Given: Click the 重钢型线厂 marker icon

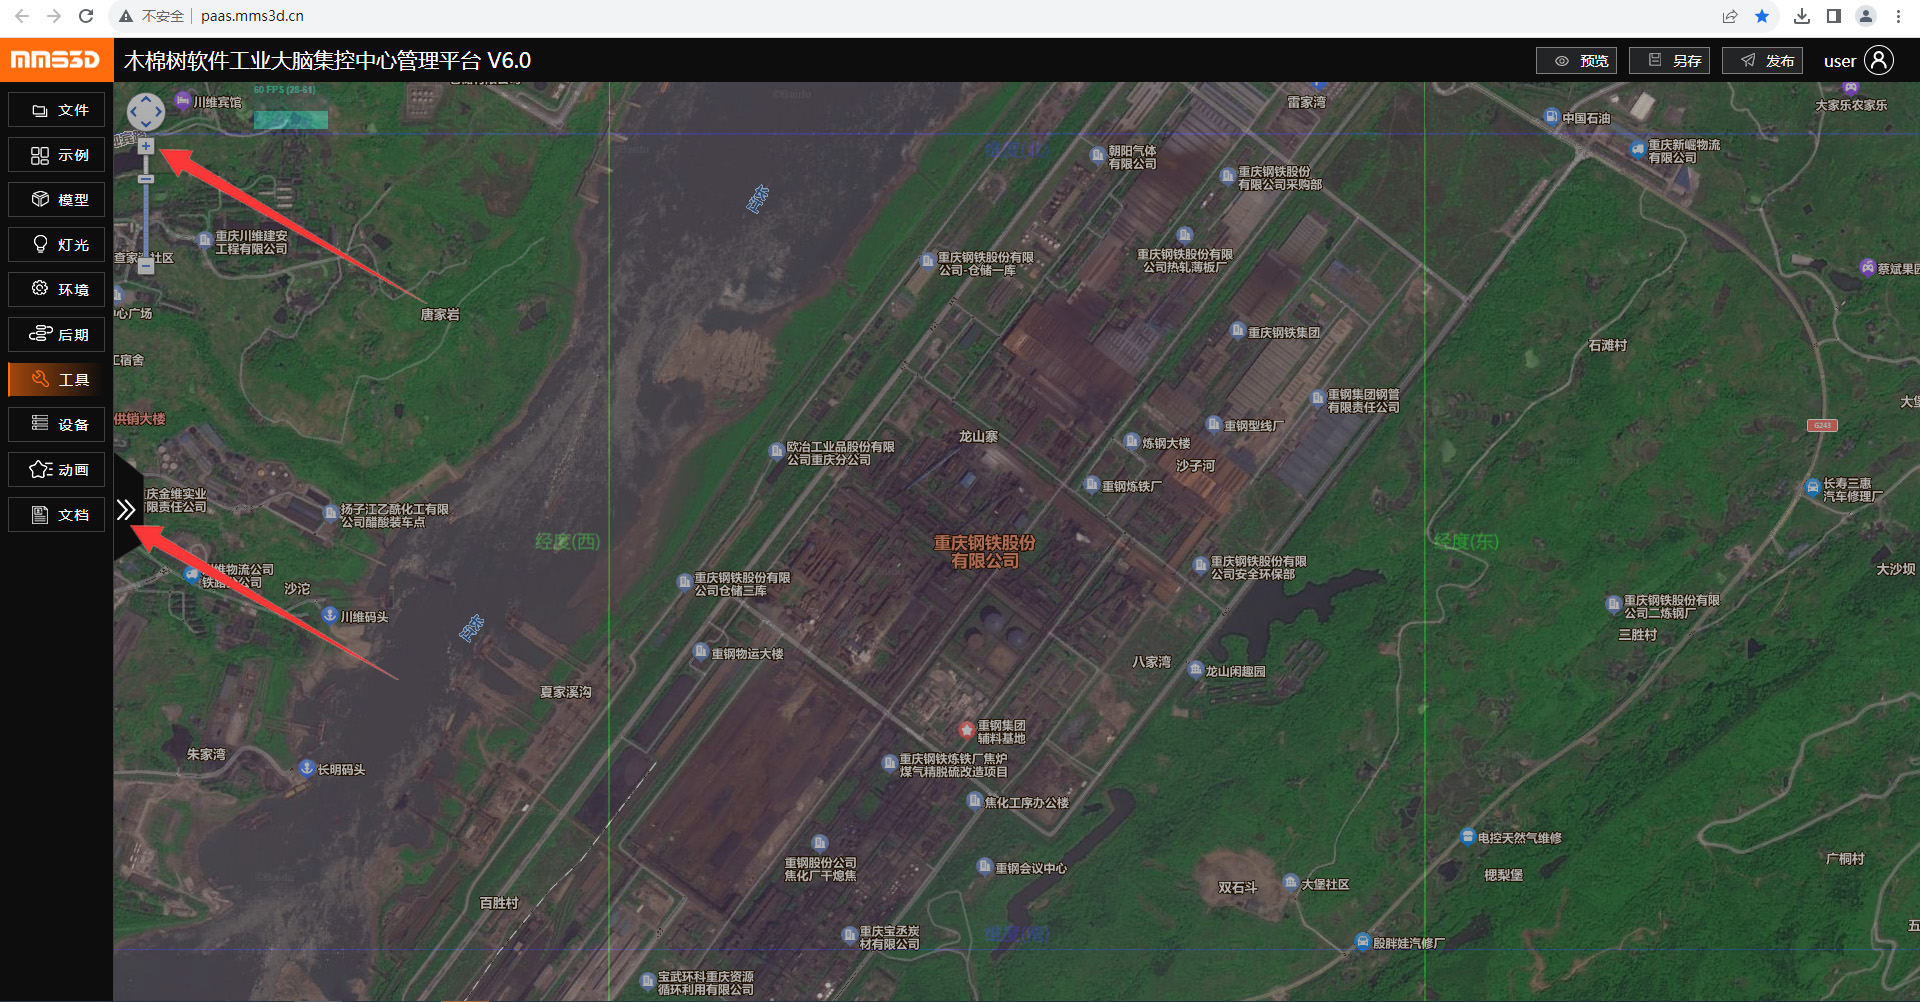Looking at the screenshot, I should (x=1213, y=424).
